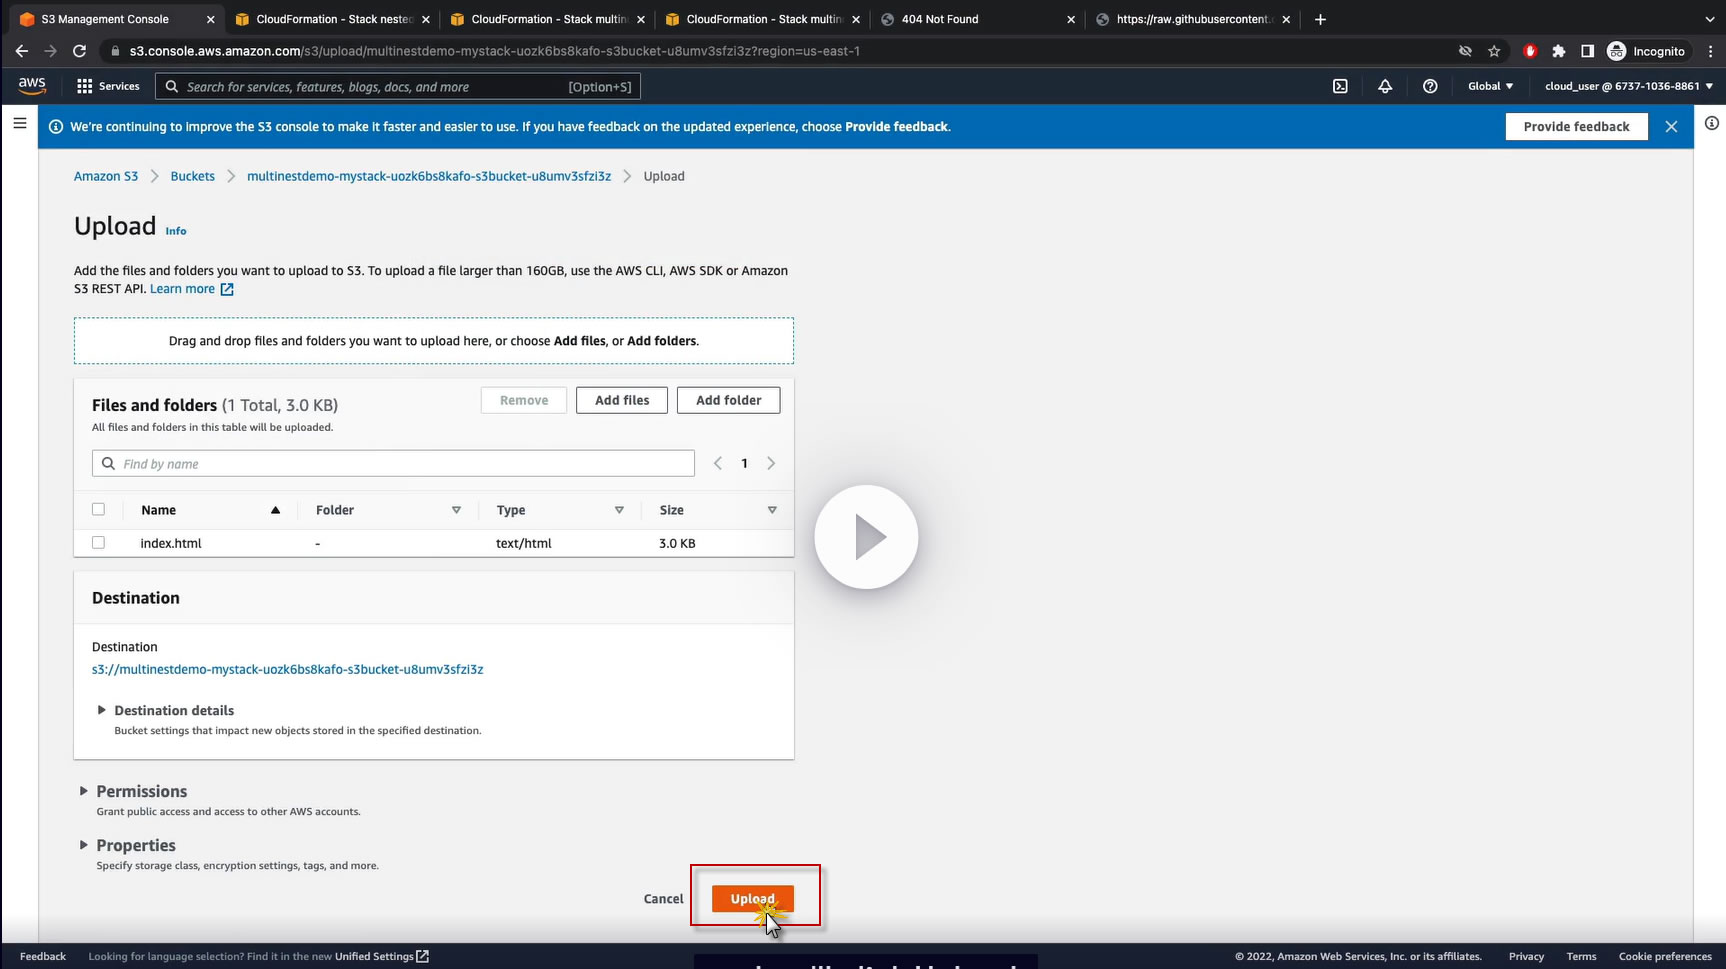Image resolution: width=1726 pixels, height=969 pixels.
Task: Click the third-party cookies blocked eye icon
Action: pyautogui.click(x=1465, y=51)
